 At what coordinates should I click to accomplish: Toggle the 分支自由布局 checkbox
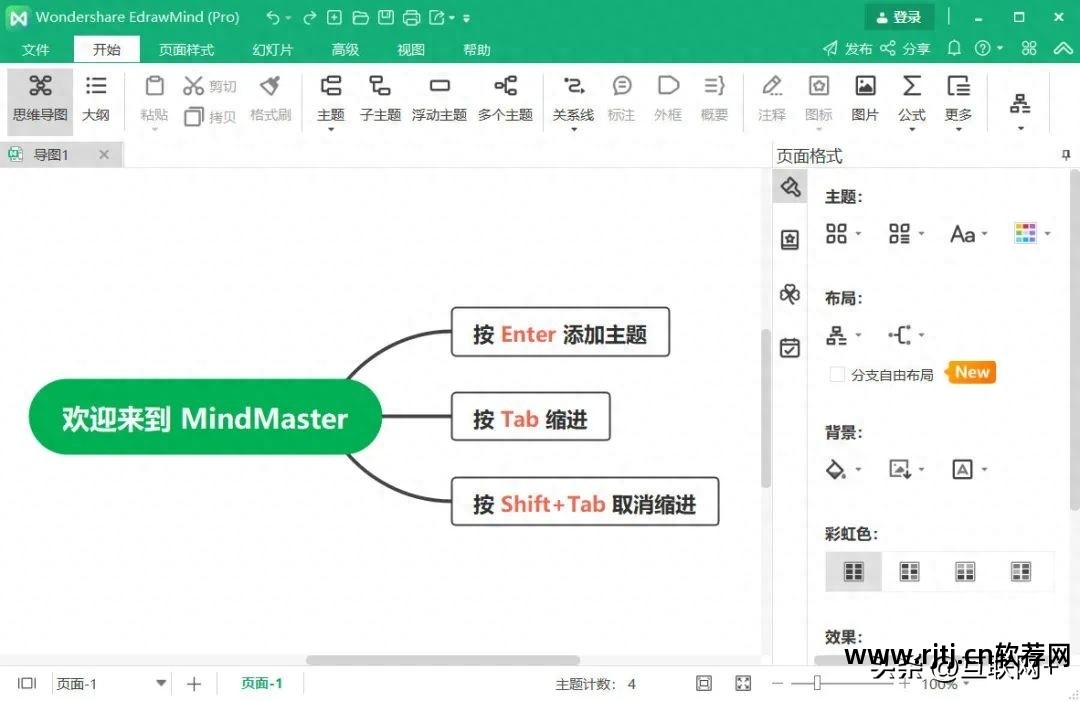click(836, 372)
